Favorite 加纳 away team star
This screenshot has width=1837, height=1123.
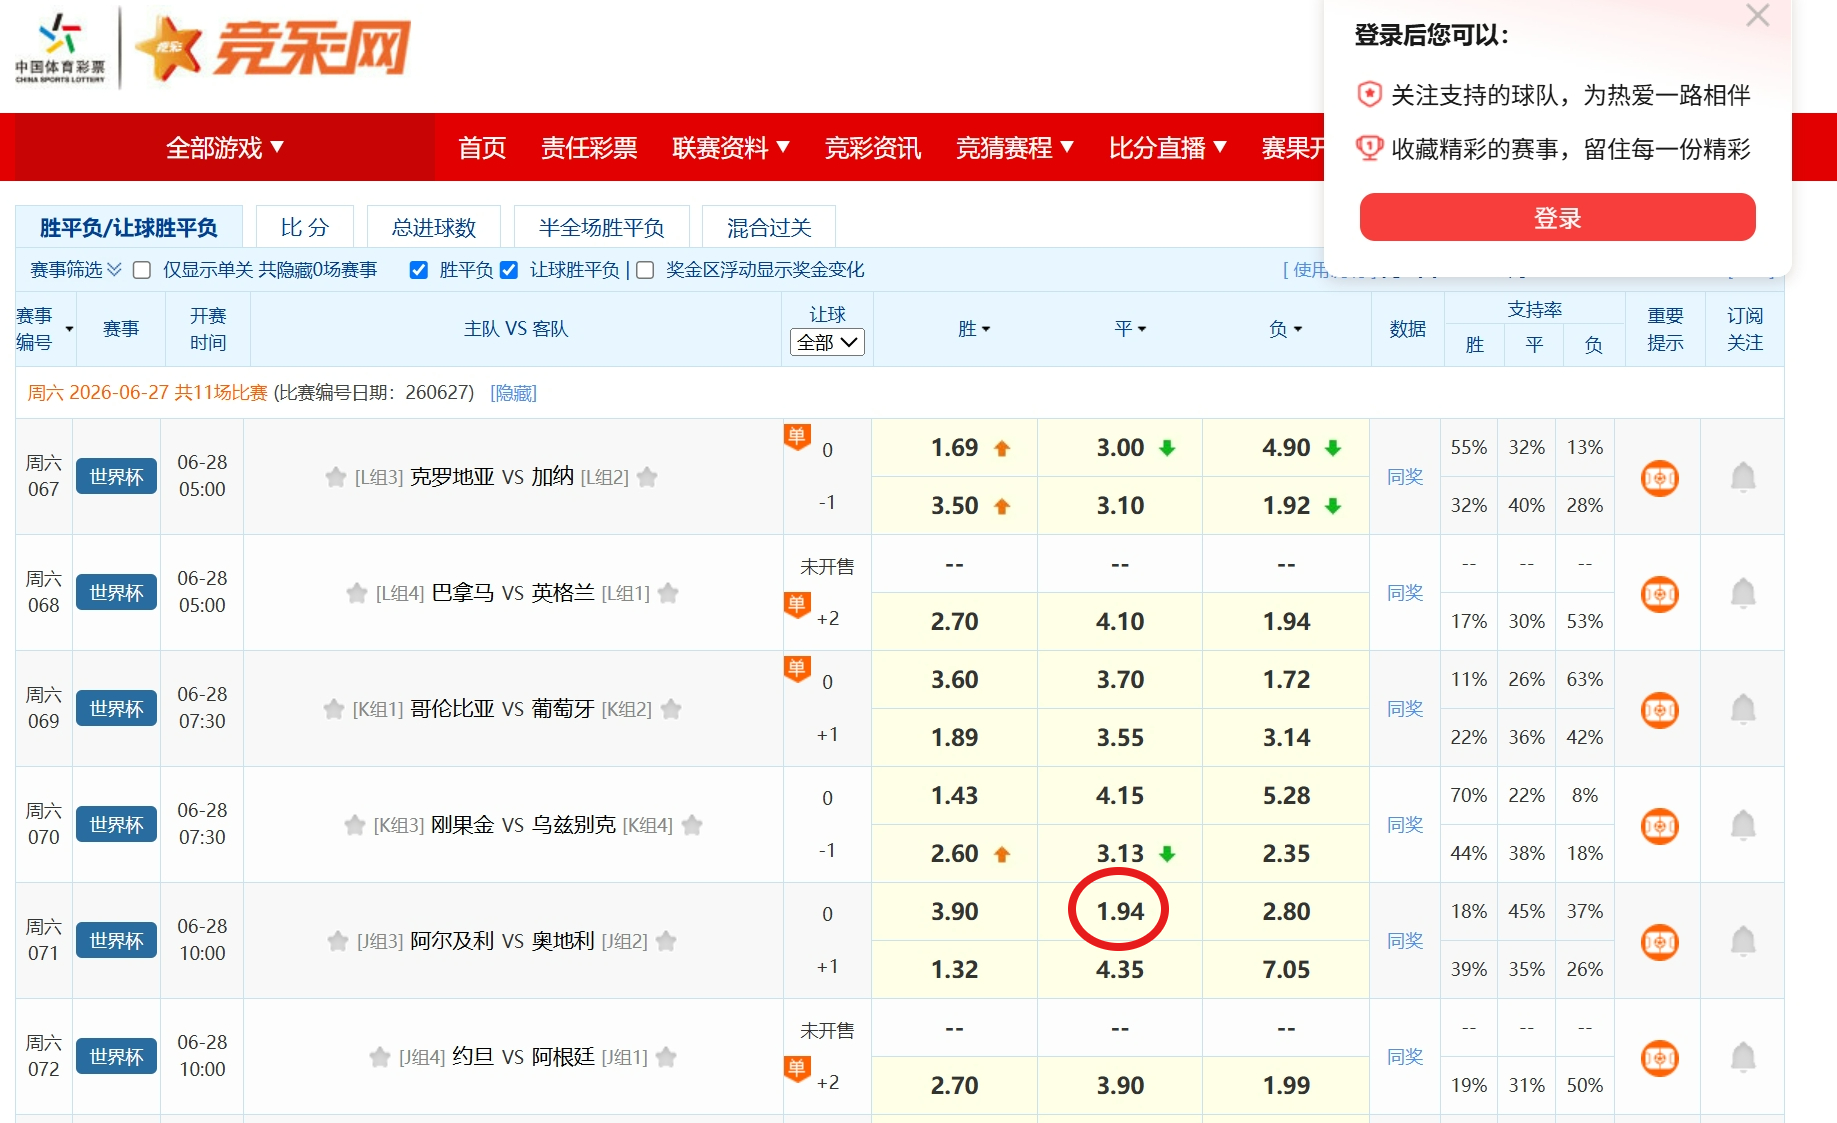[x=647, y=477]
